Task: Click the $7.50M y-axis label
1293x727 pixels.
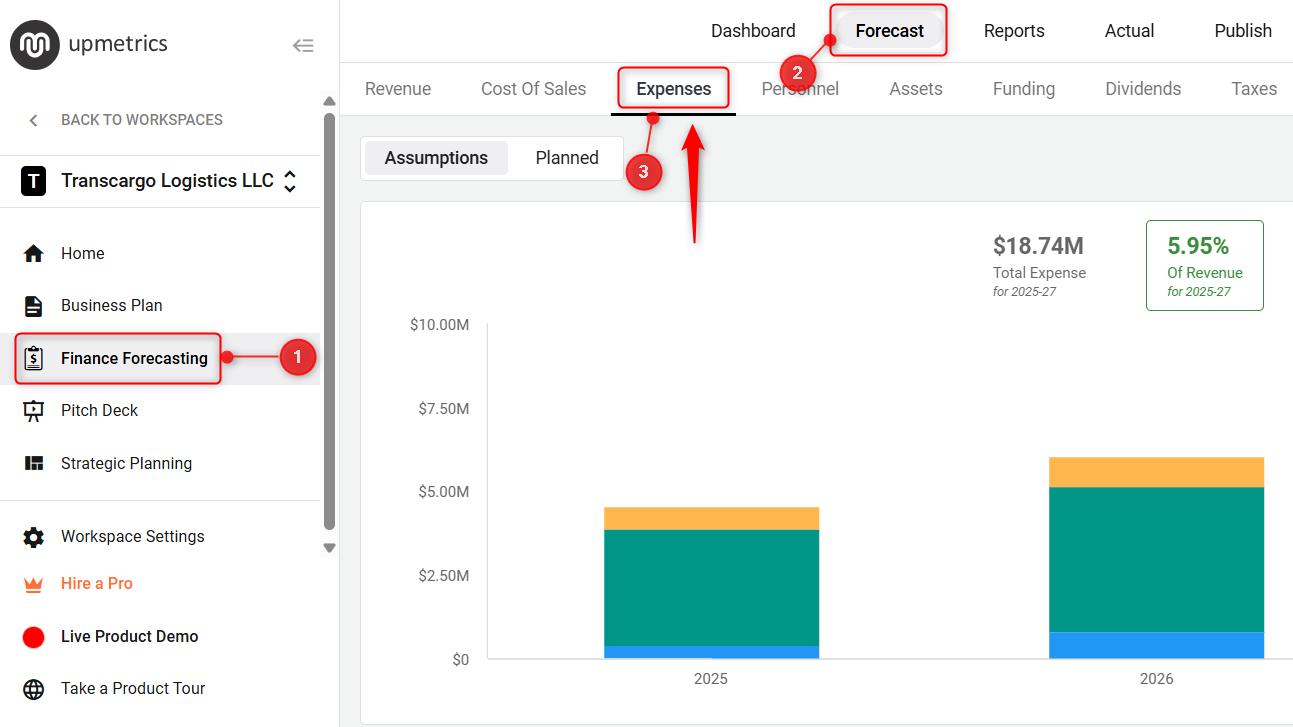Action: [444, 409]
